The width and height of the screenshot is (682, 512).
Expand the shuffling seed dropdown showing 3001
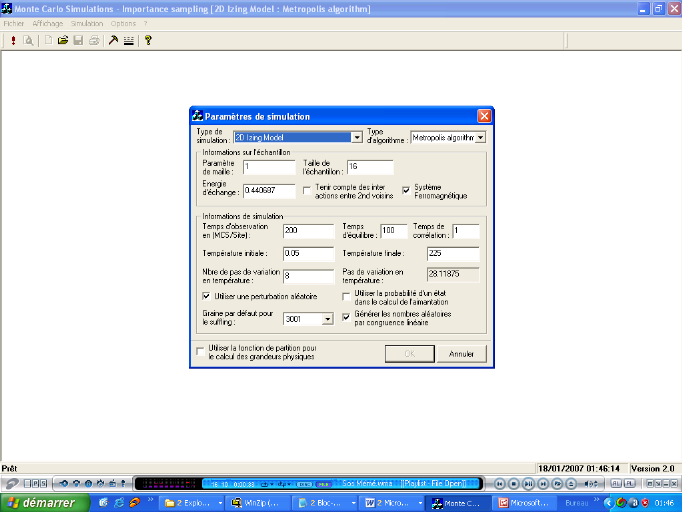(327, 319)
